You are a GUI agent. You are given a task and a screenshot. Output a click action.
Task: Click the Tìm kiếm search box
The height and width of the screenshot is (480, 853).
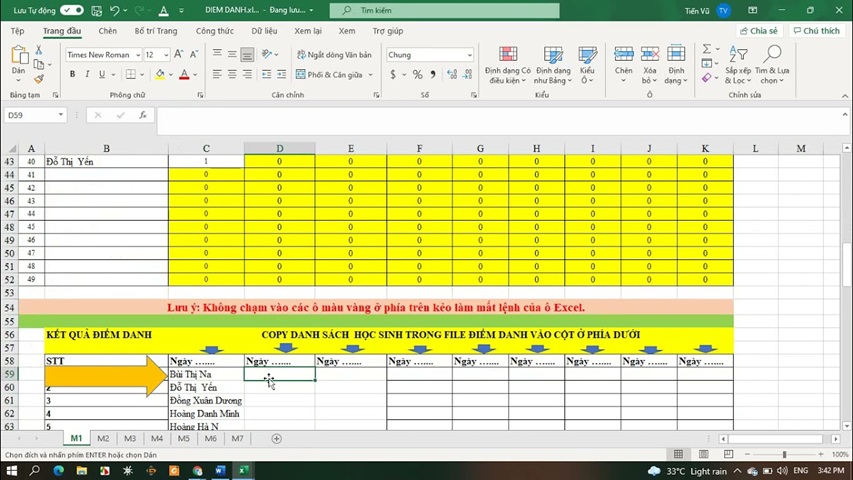coord(445,10)
